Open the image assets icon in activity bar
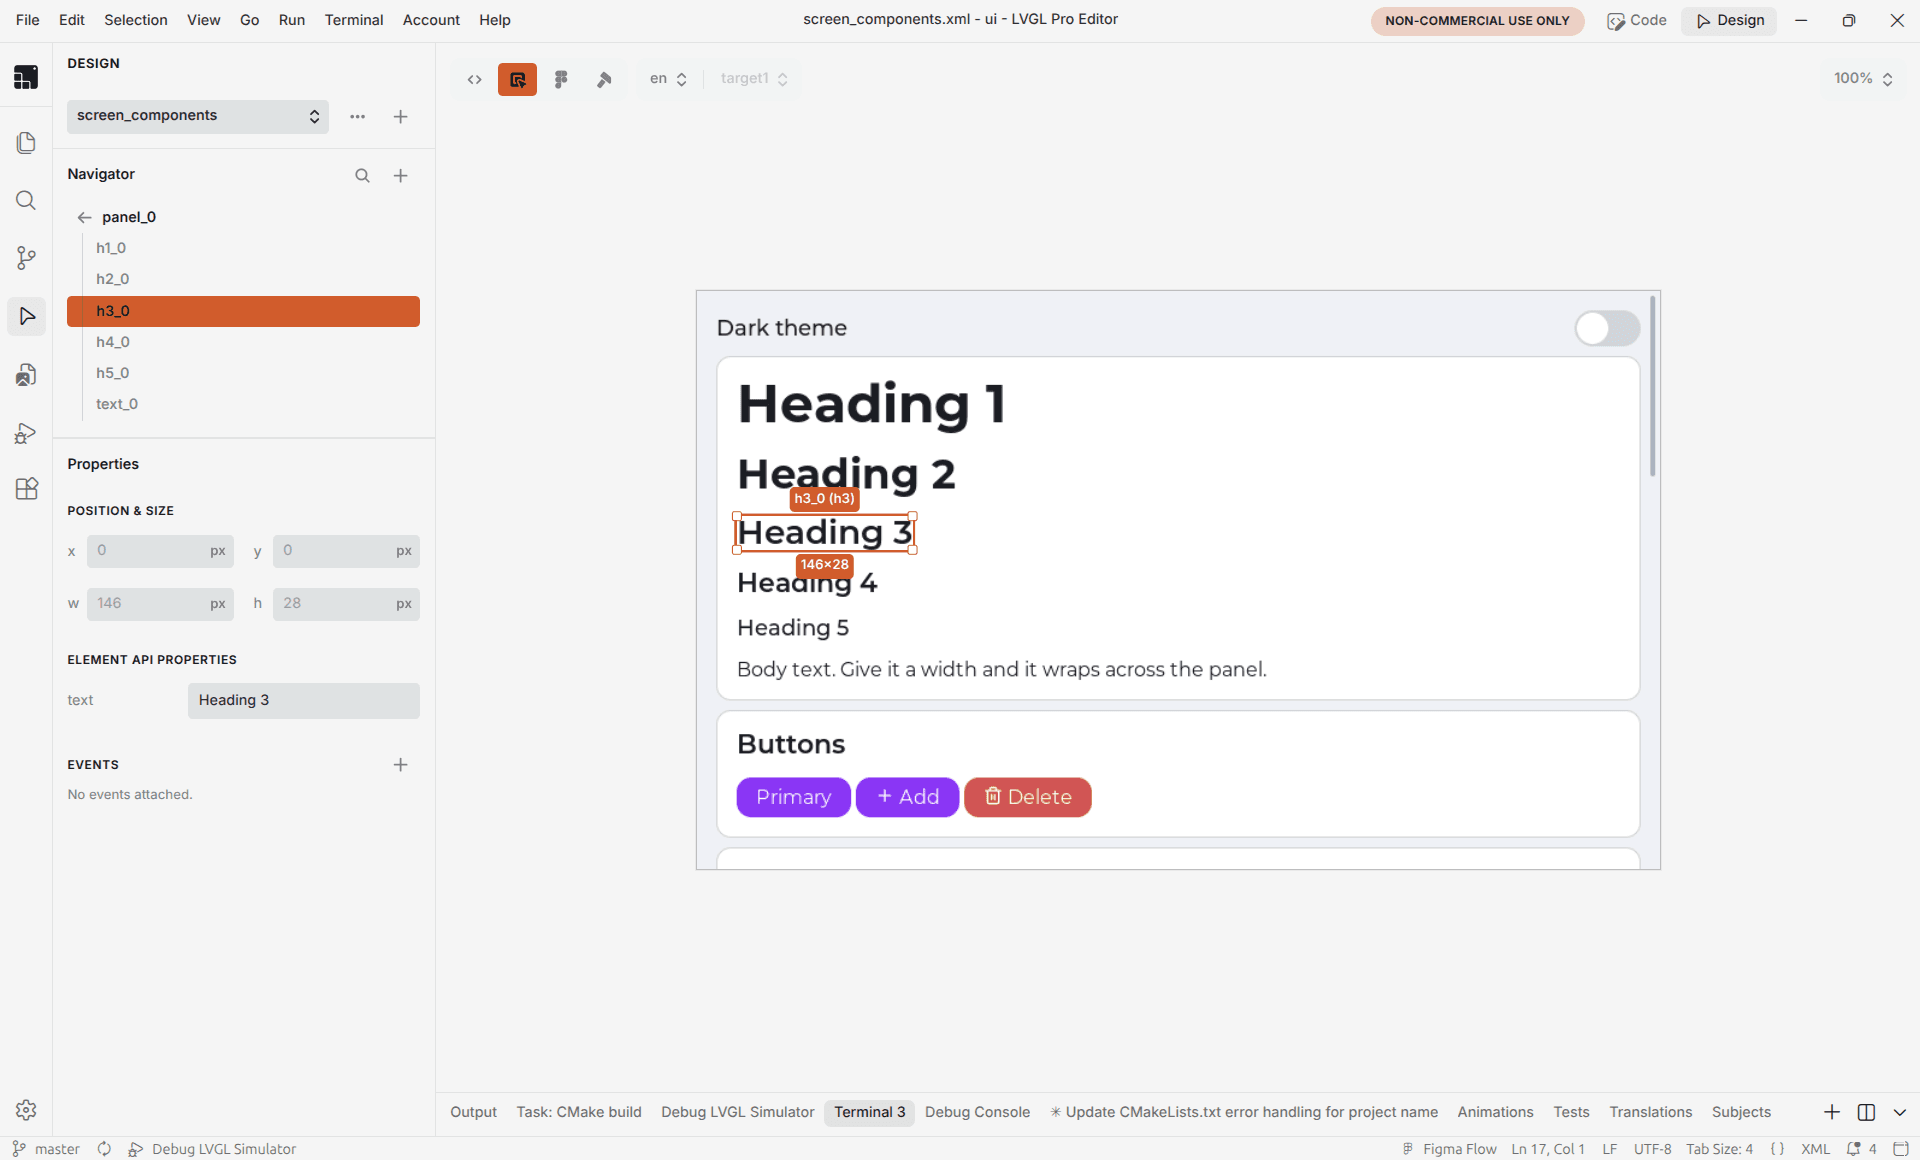 (26, 374)
